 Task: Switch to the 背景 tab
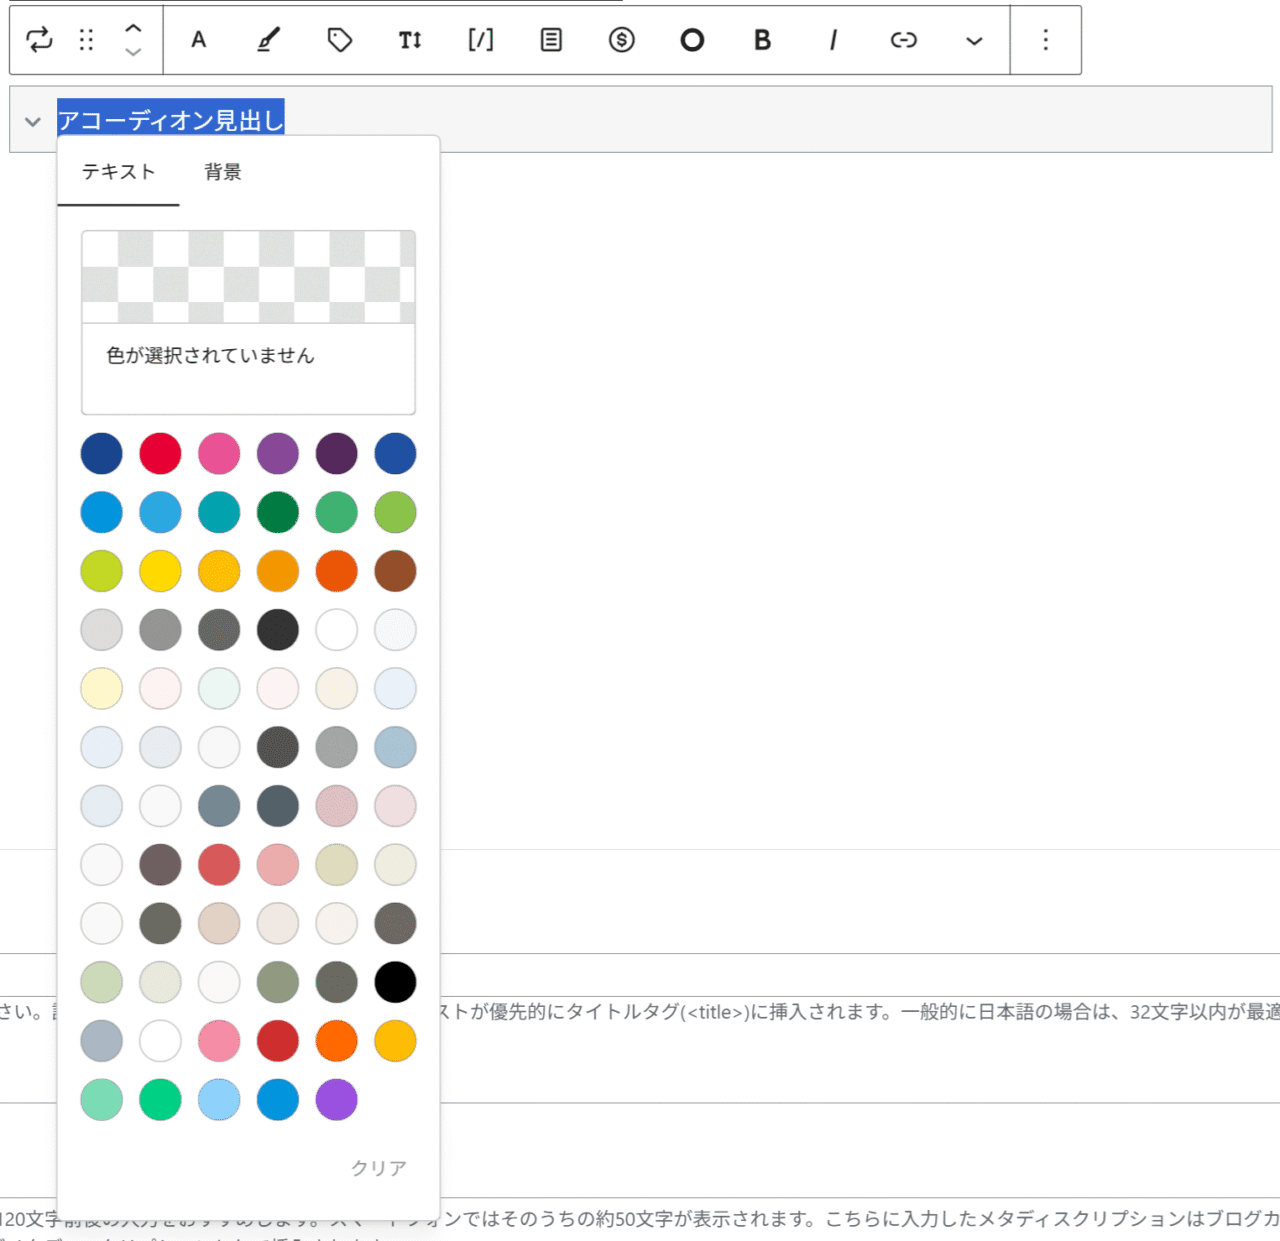click(x=223, y=172)
